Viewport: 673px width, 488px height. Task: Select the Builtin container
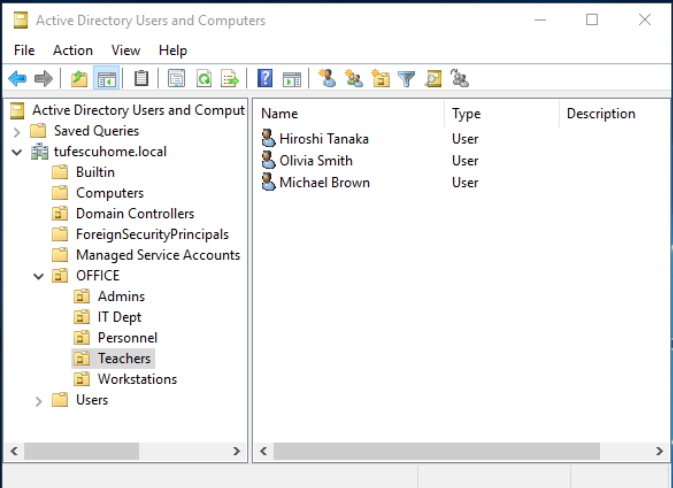click(x=95, y=172)
